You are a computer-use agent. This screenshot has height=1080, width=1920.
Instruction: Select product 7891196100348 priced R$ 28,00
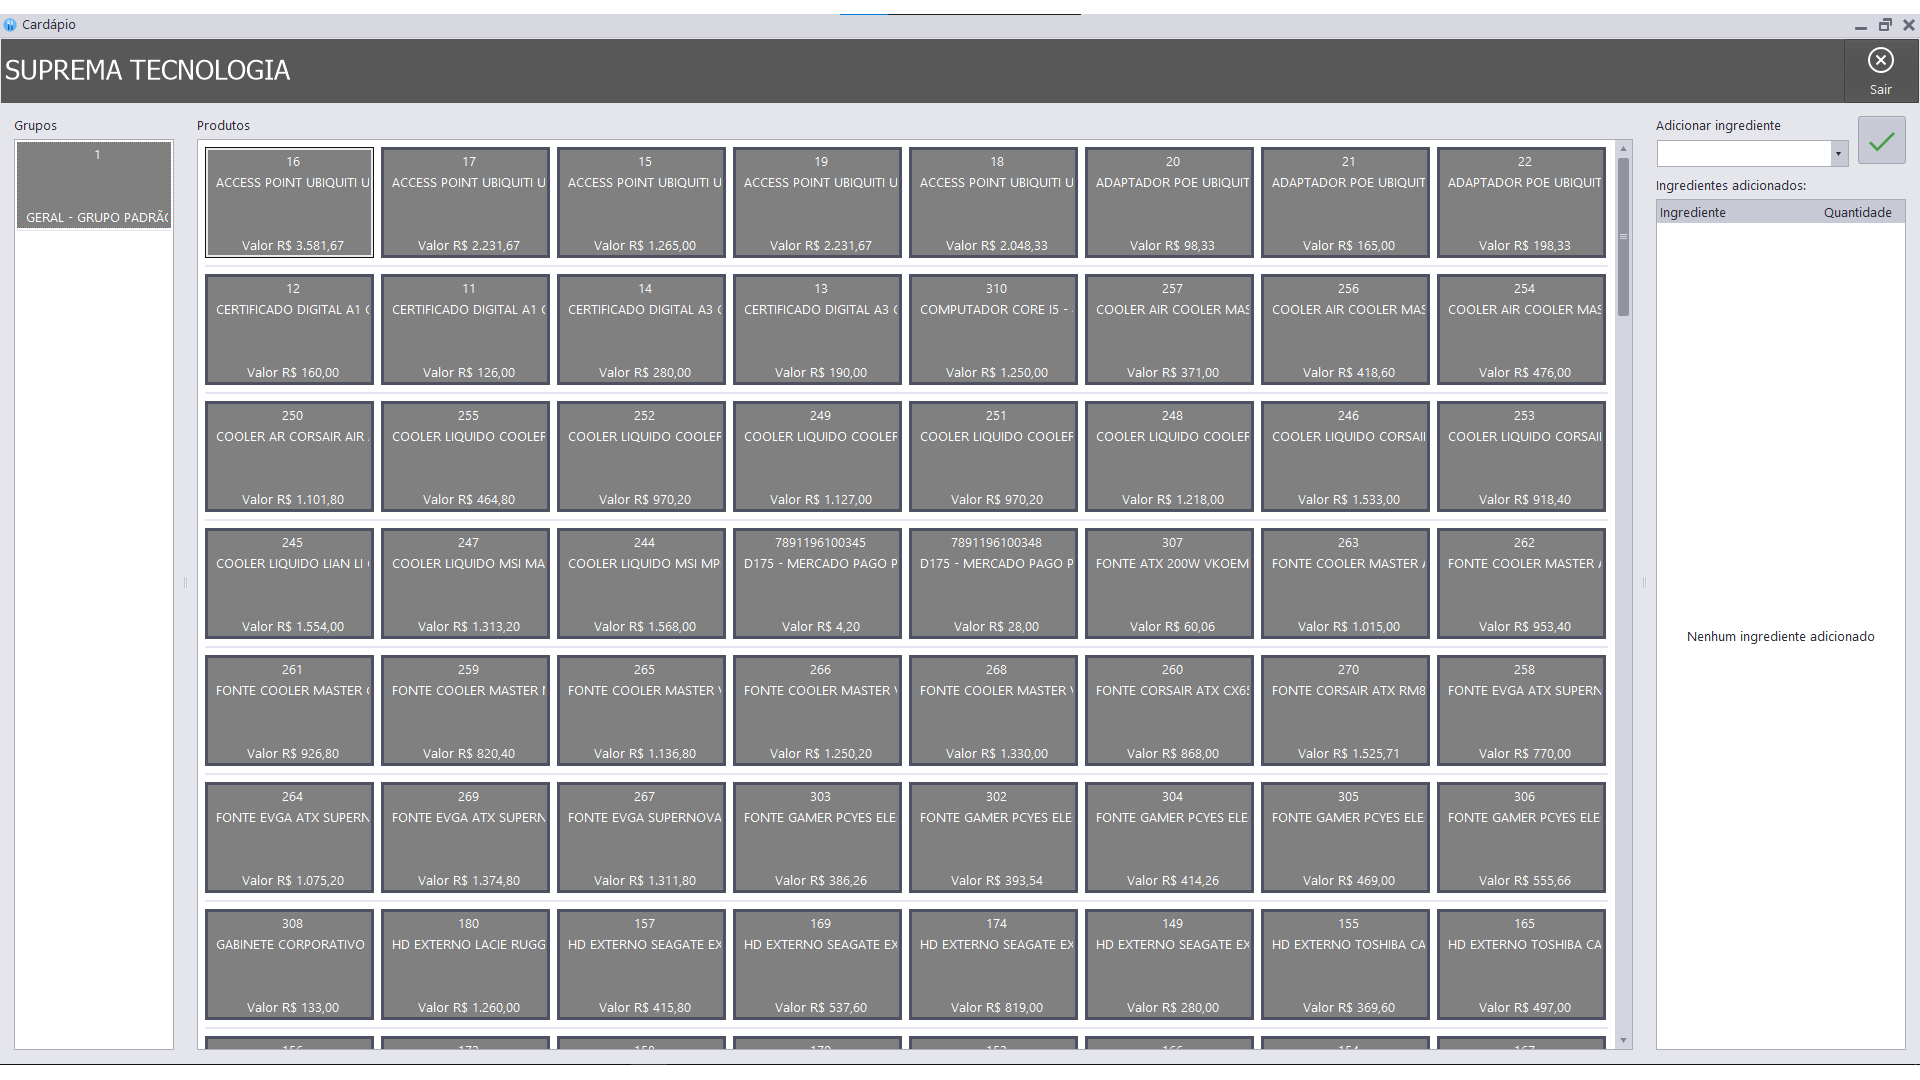(x=993, y=584)
